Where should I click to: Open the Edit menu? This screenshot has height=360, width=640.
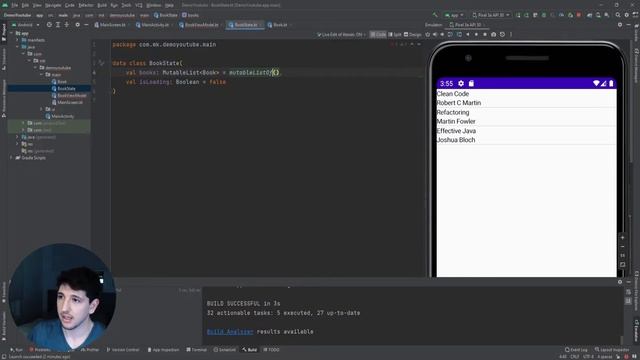click(x=25, y=5)
